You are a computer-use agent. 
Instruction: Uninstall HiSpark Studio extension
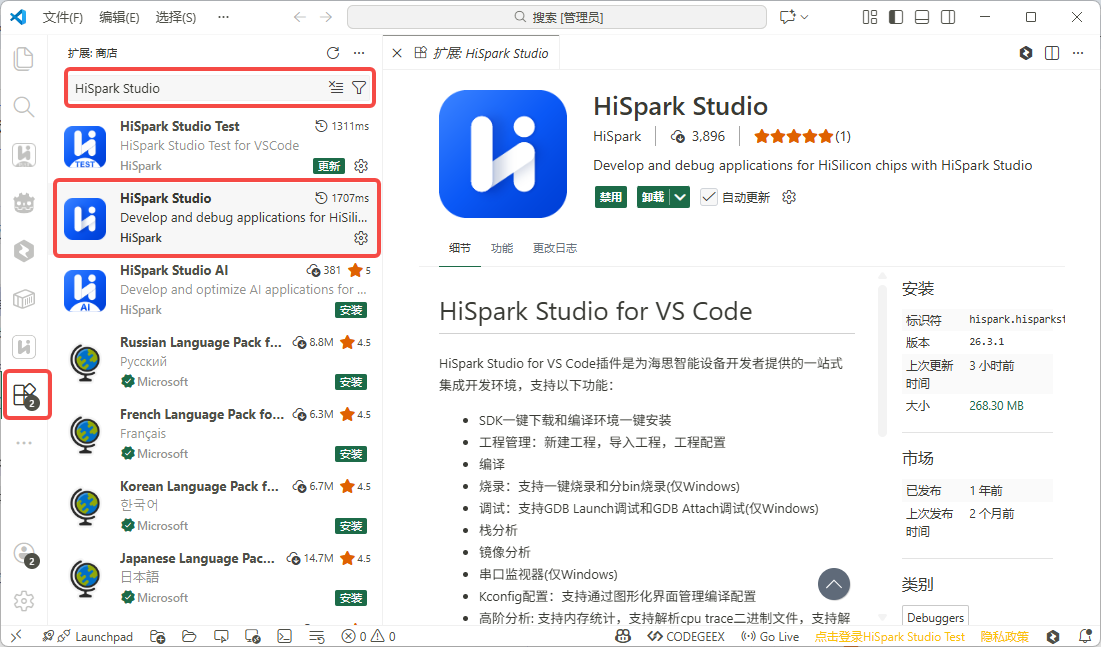point(653,197)
